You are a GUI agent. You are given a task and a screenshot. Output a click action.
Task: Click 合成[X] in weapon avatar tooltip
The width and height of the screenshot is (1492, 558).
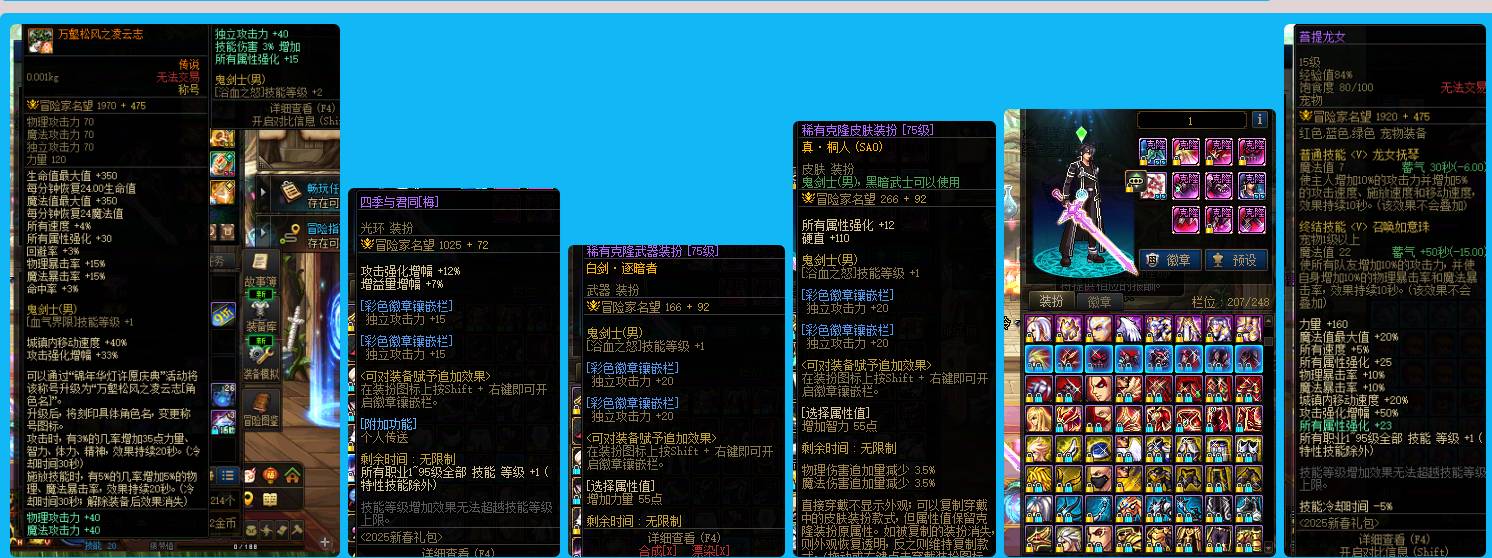point(656,550)
